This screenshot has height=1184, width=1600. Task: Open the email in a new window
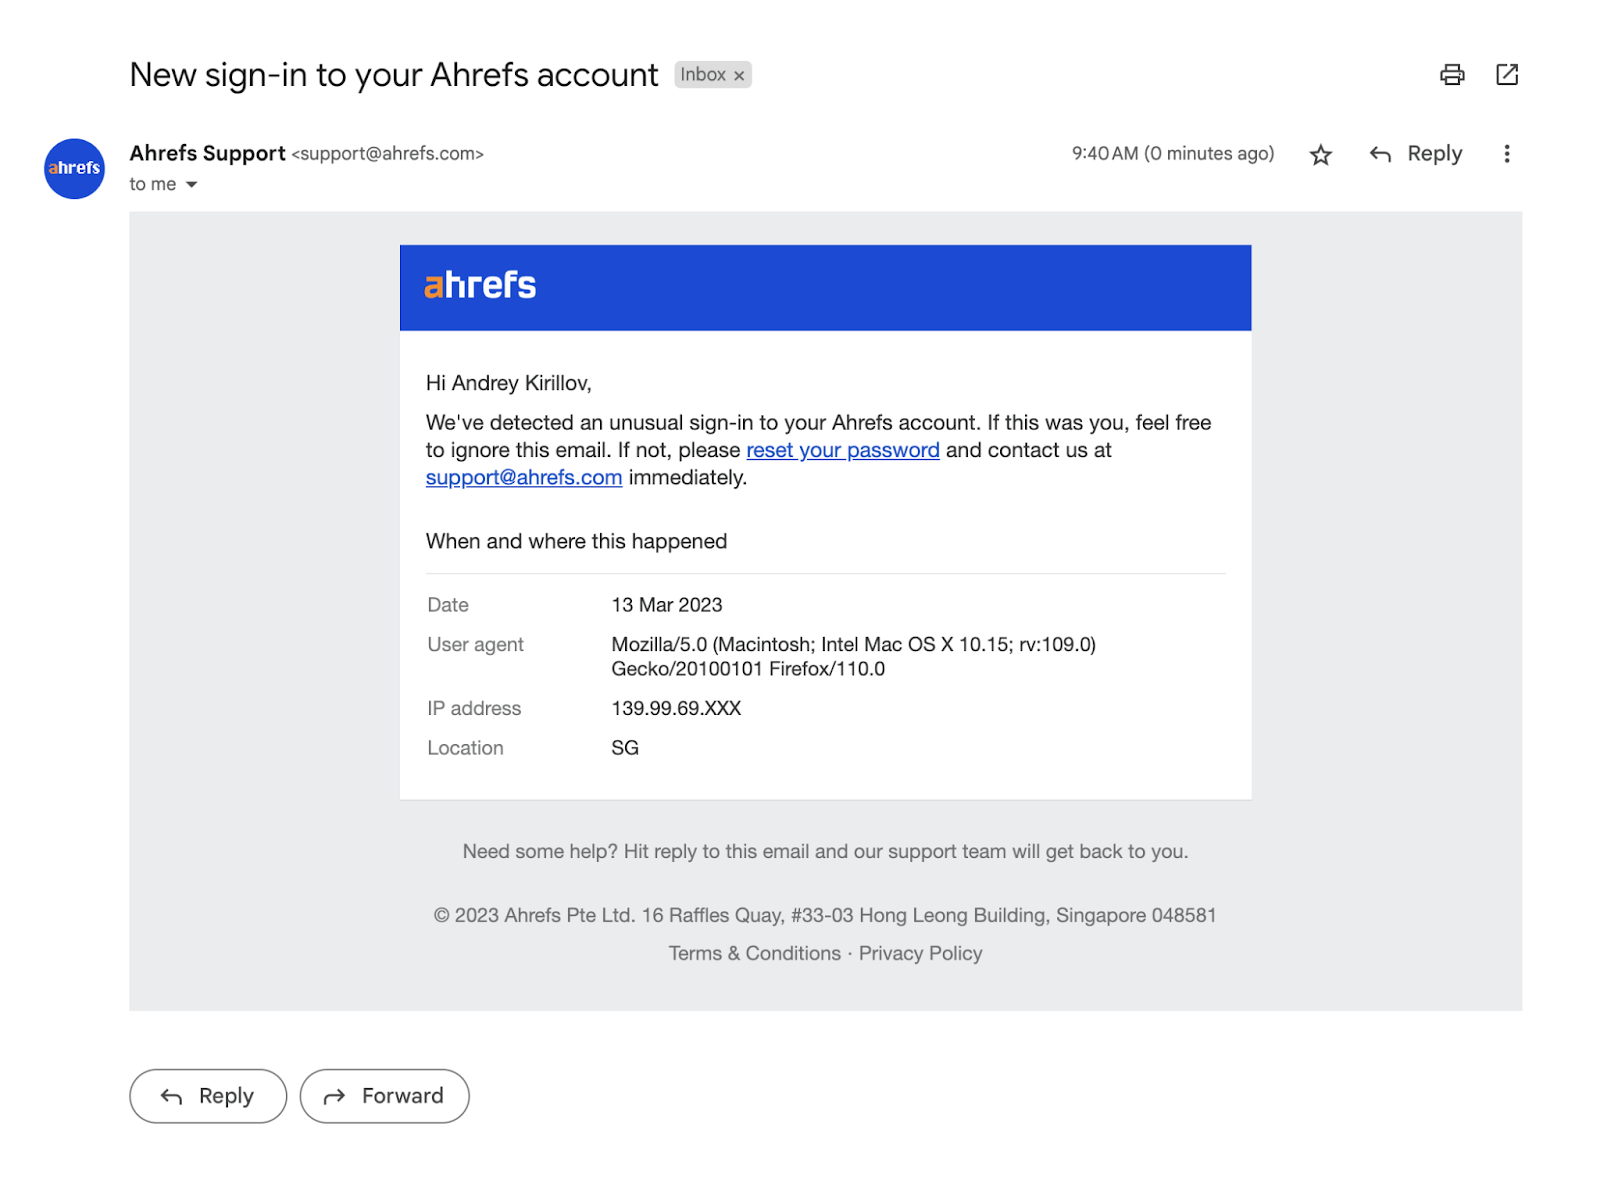(1507, 74)
